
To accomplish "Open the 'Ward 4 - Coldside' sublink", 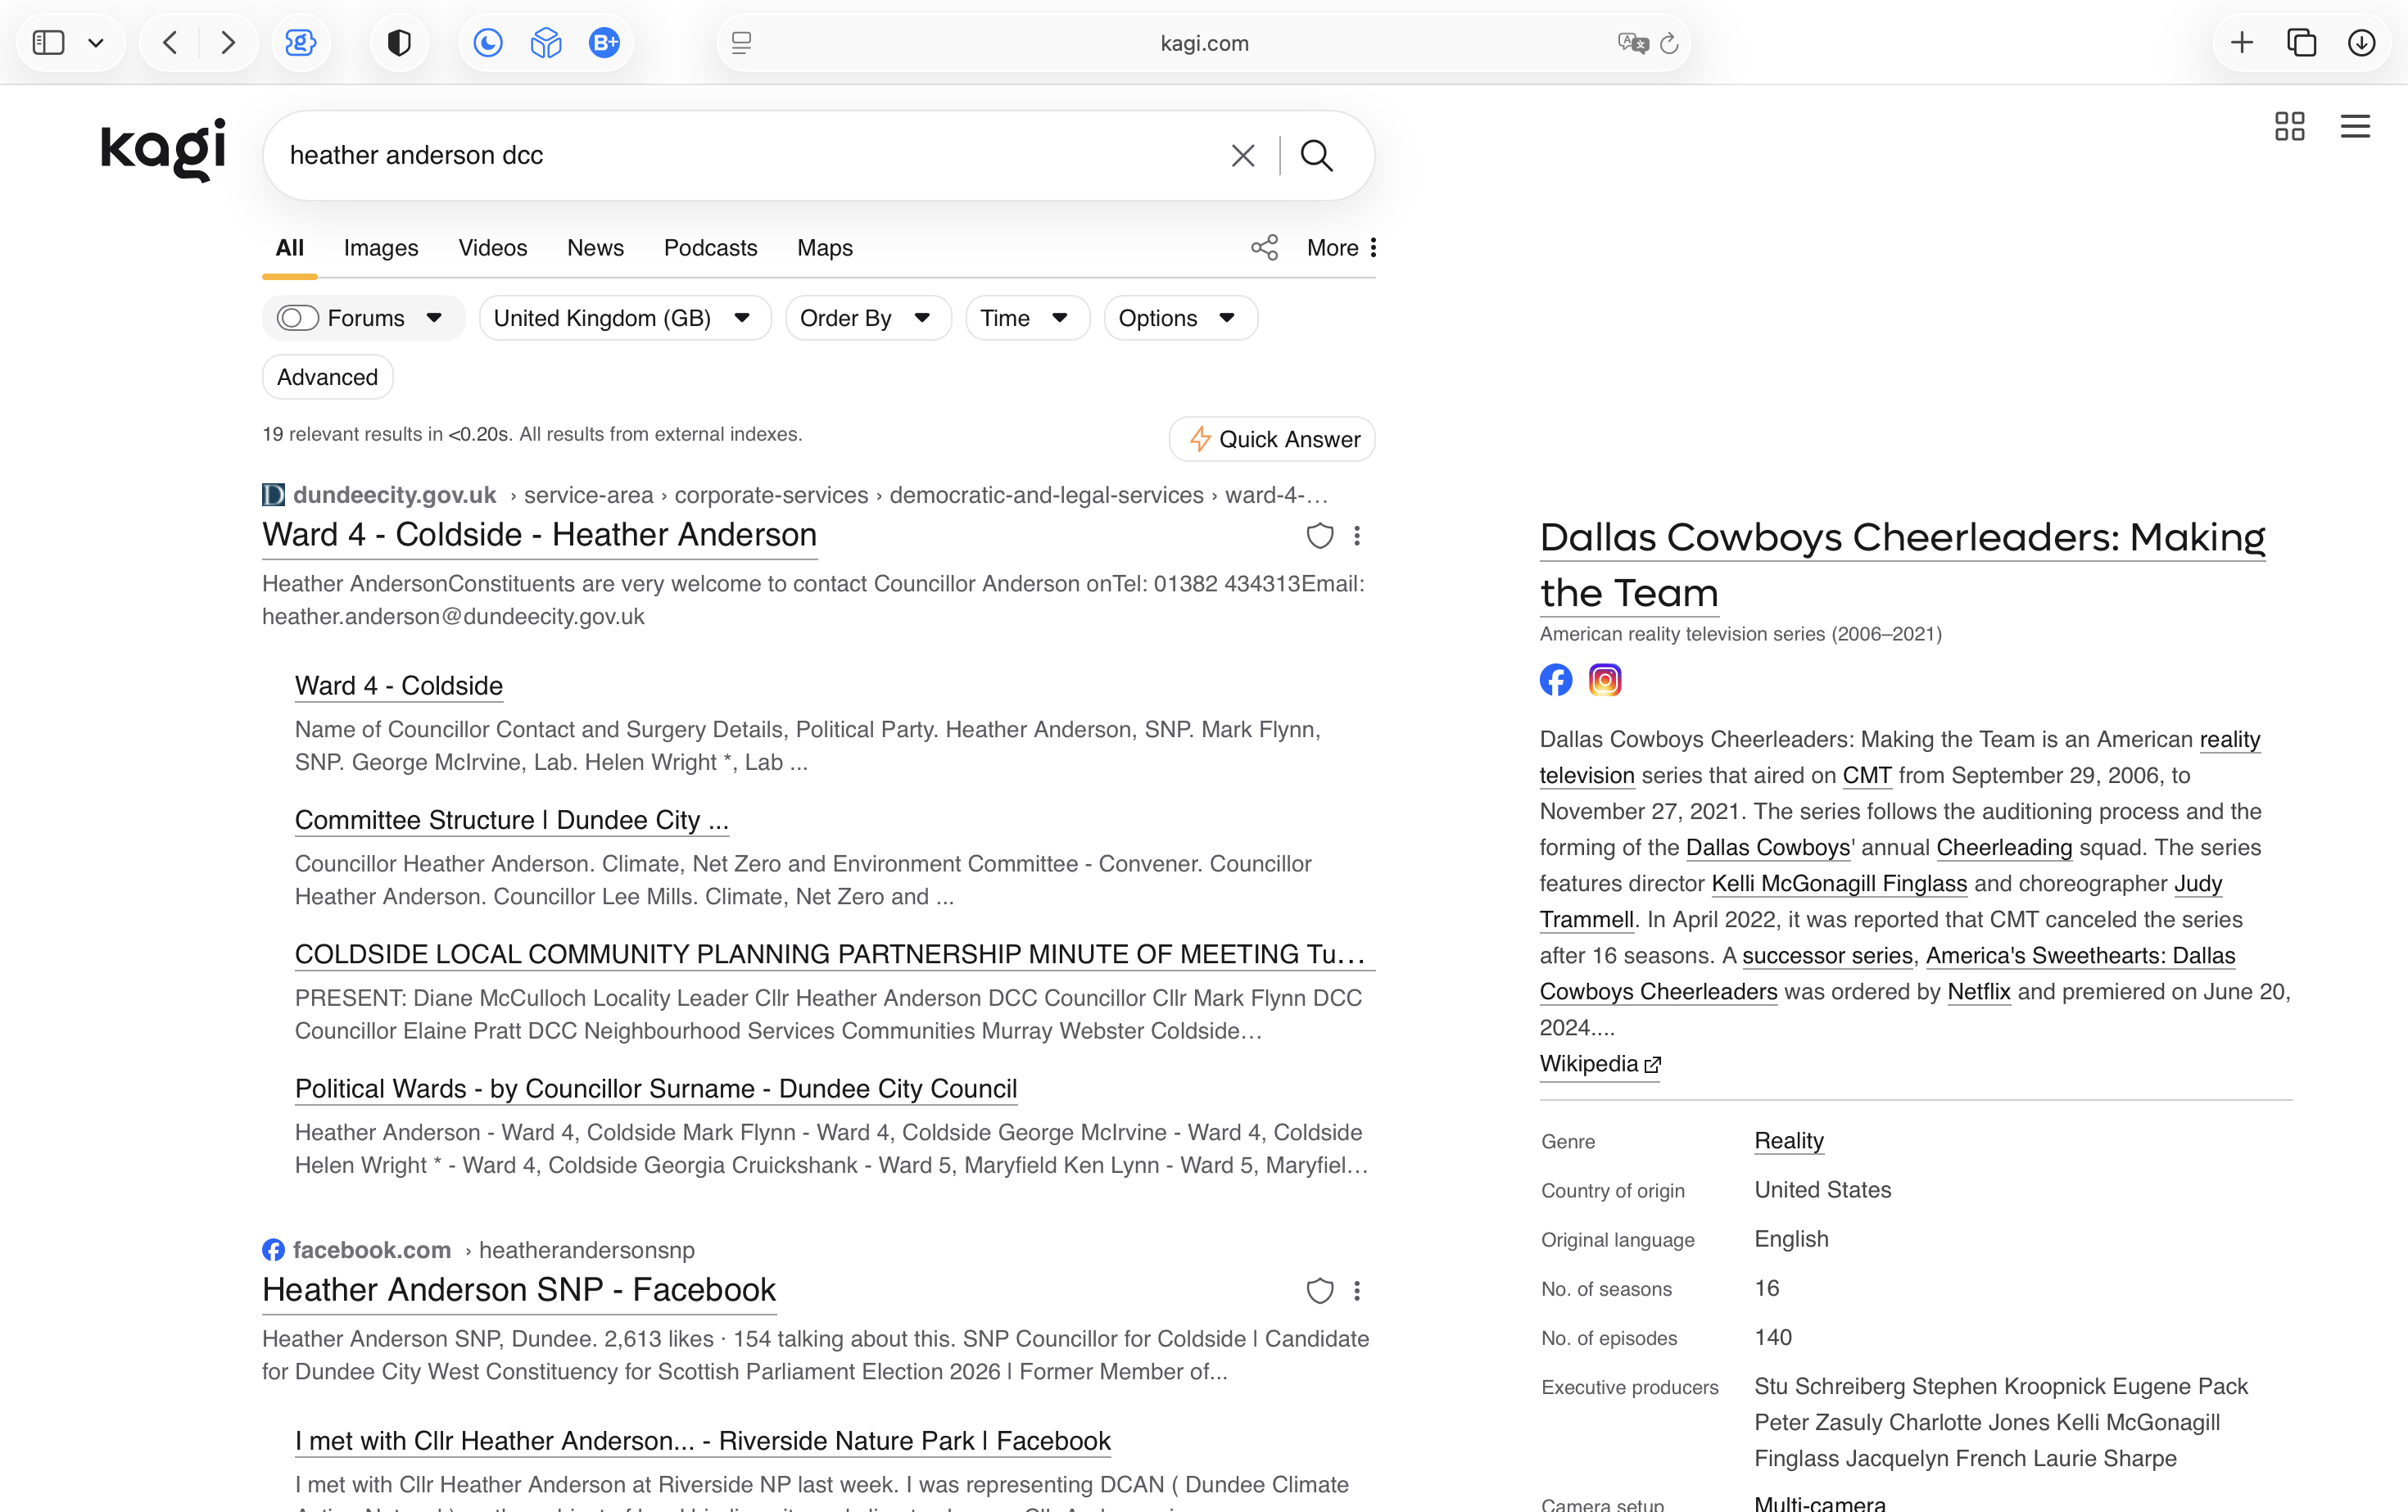I will coord(399,686).
